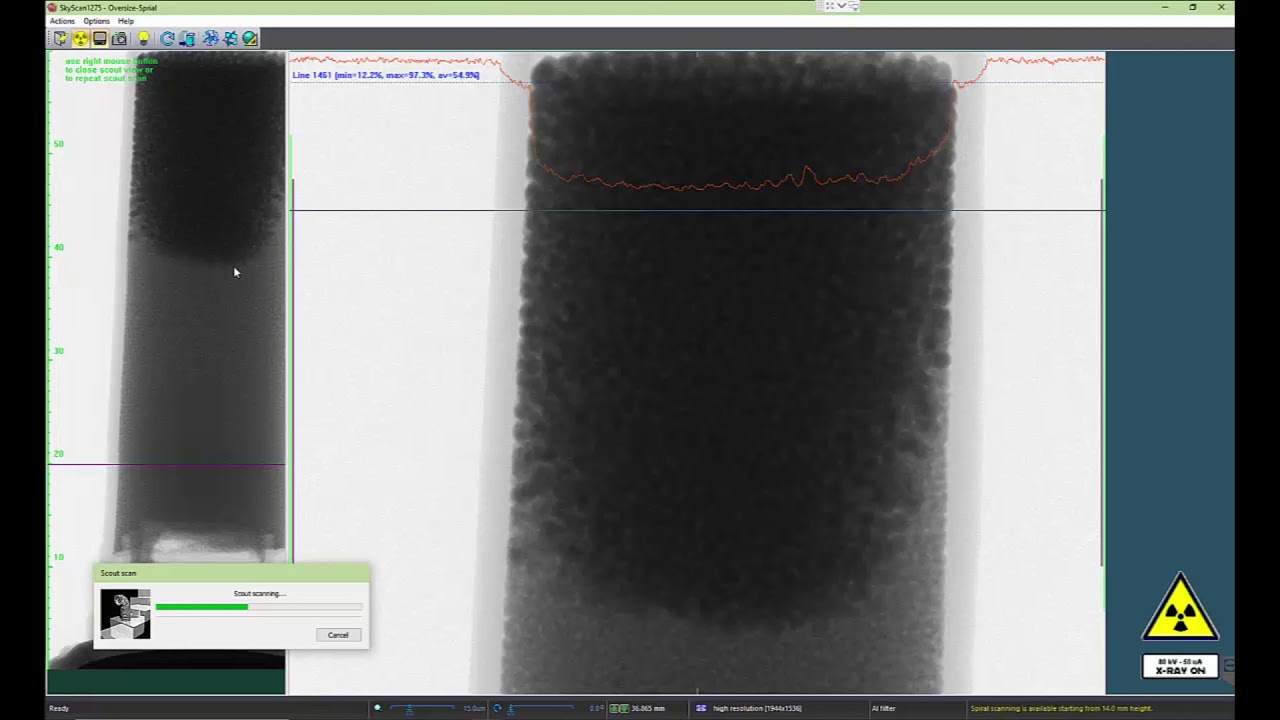The image size is (1280, 720).
Task: Toggle the light bulb illumination icon
Action: point(143,39)
